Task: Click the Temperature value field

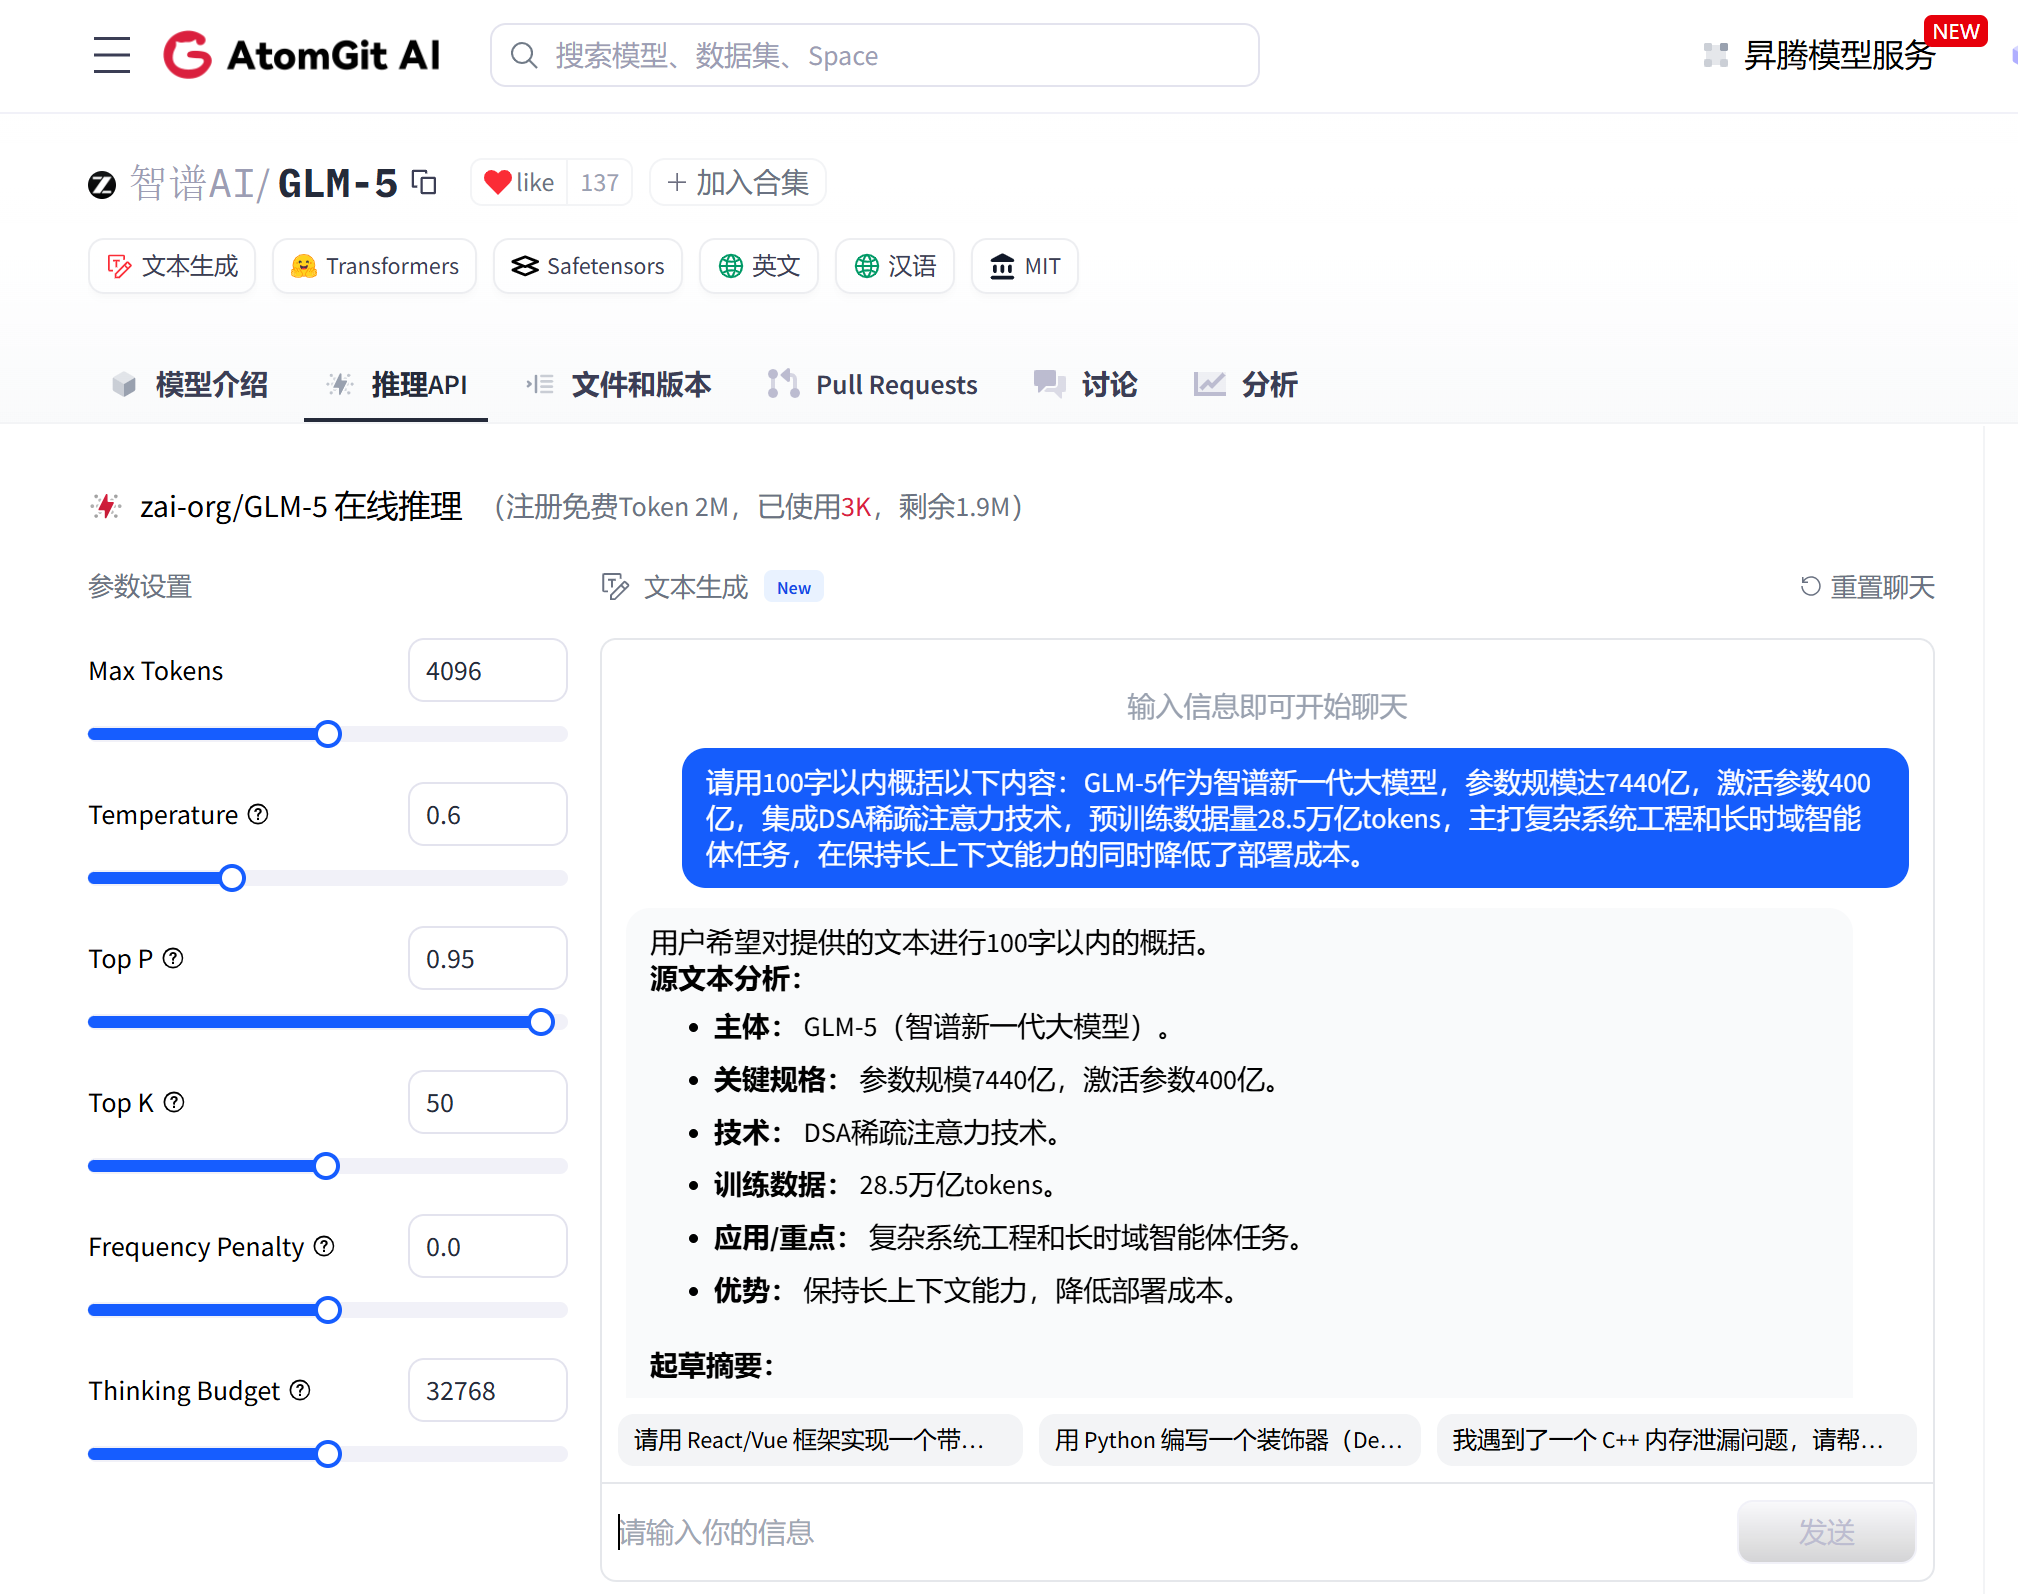Action: coord(488,814)
